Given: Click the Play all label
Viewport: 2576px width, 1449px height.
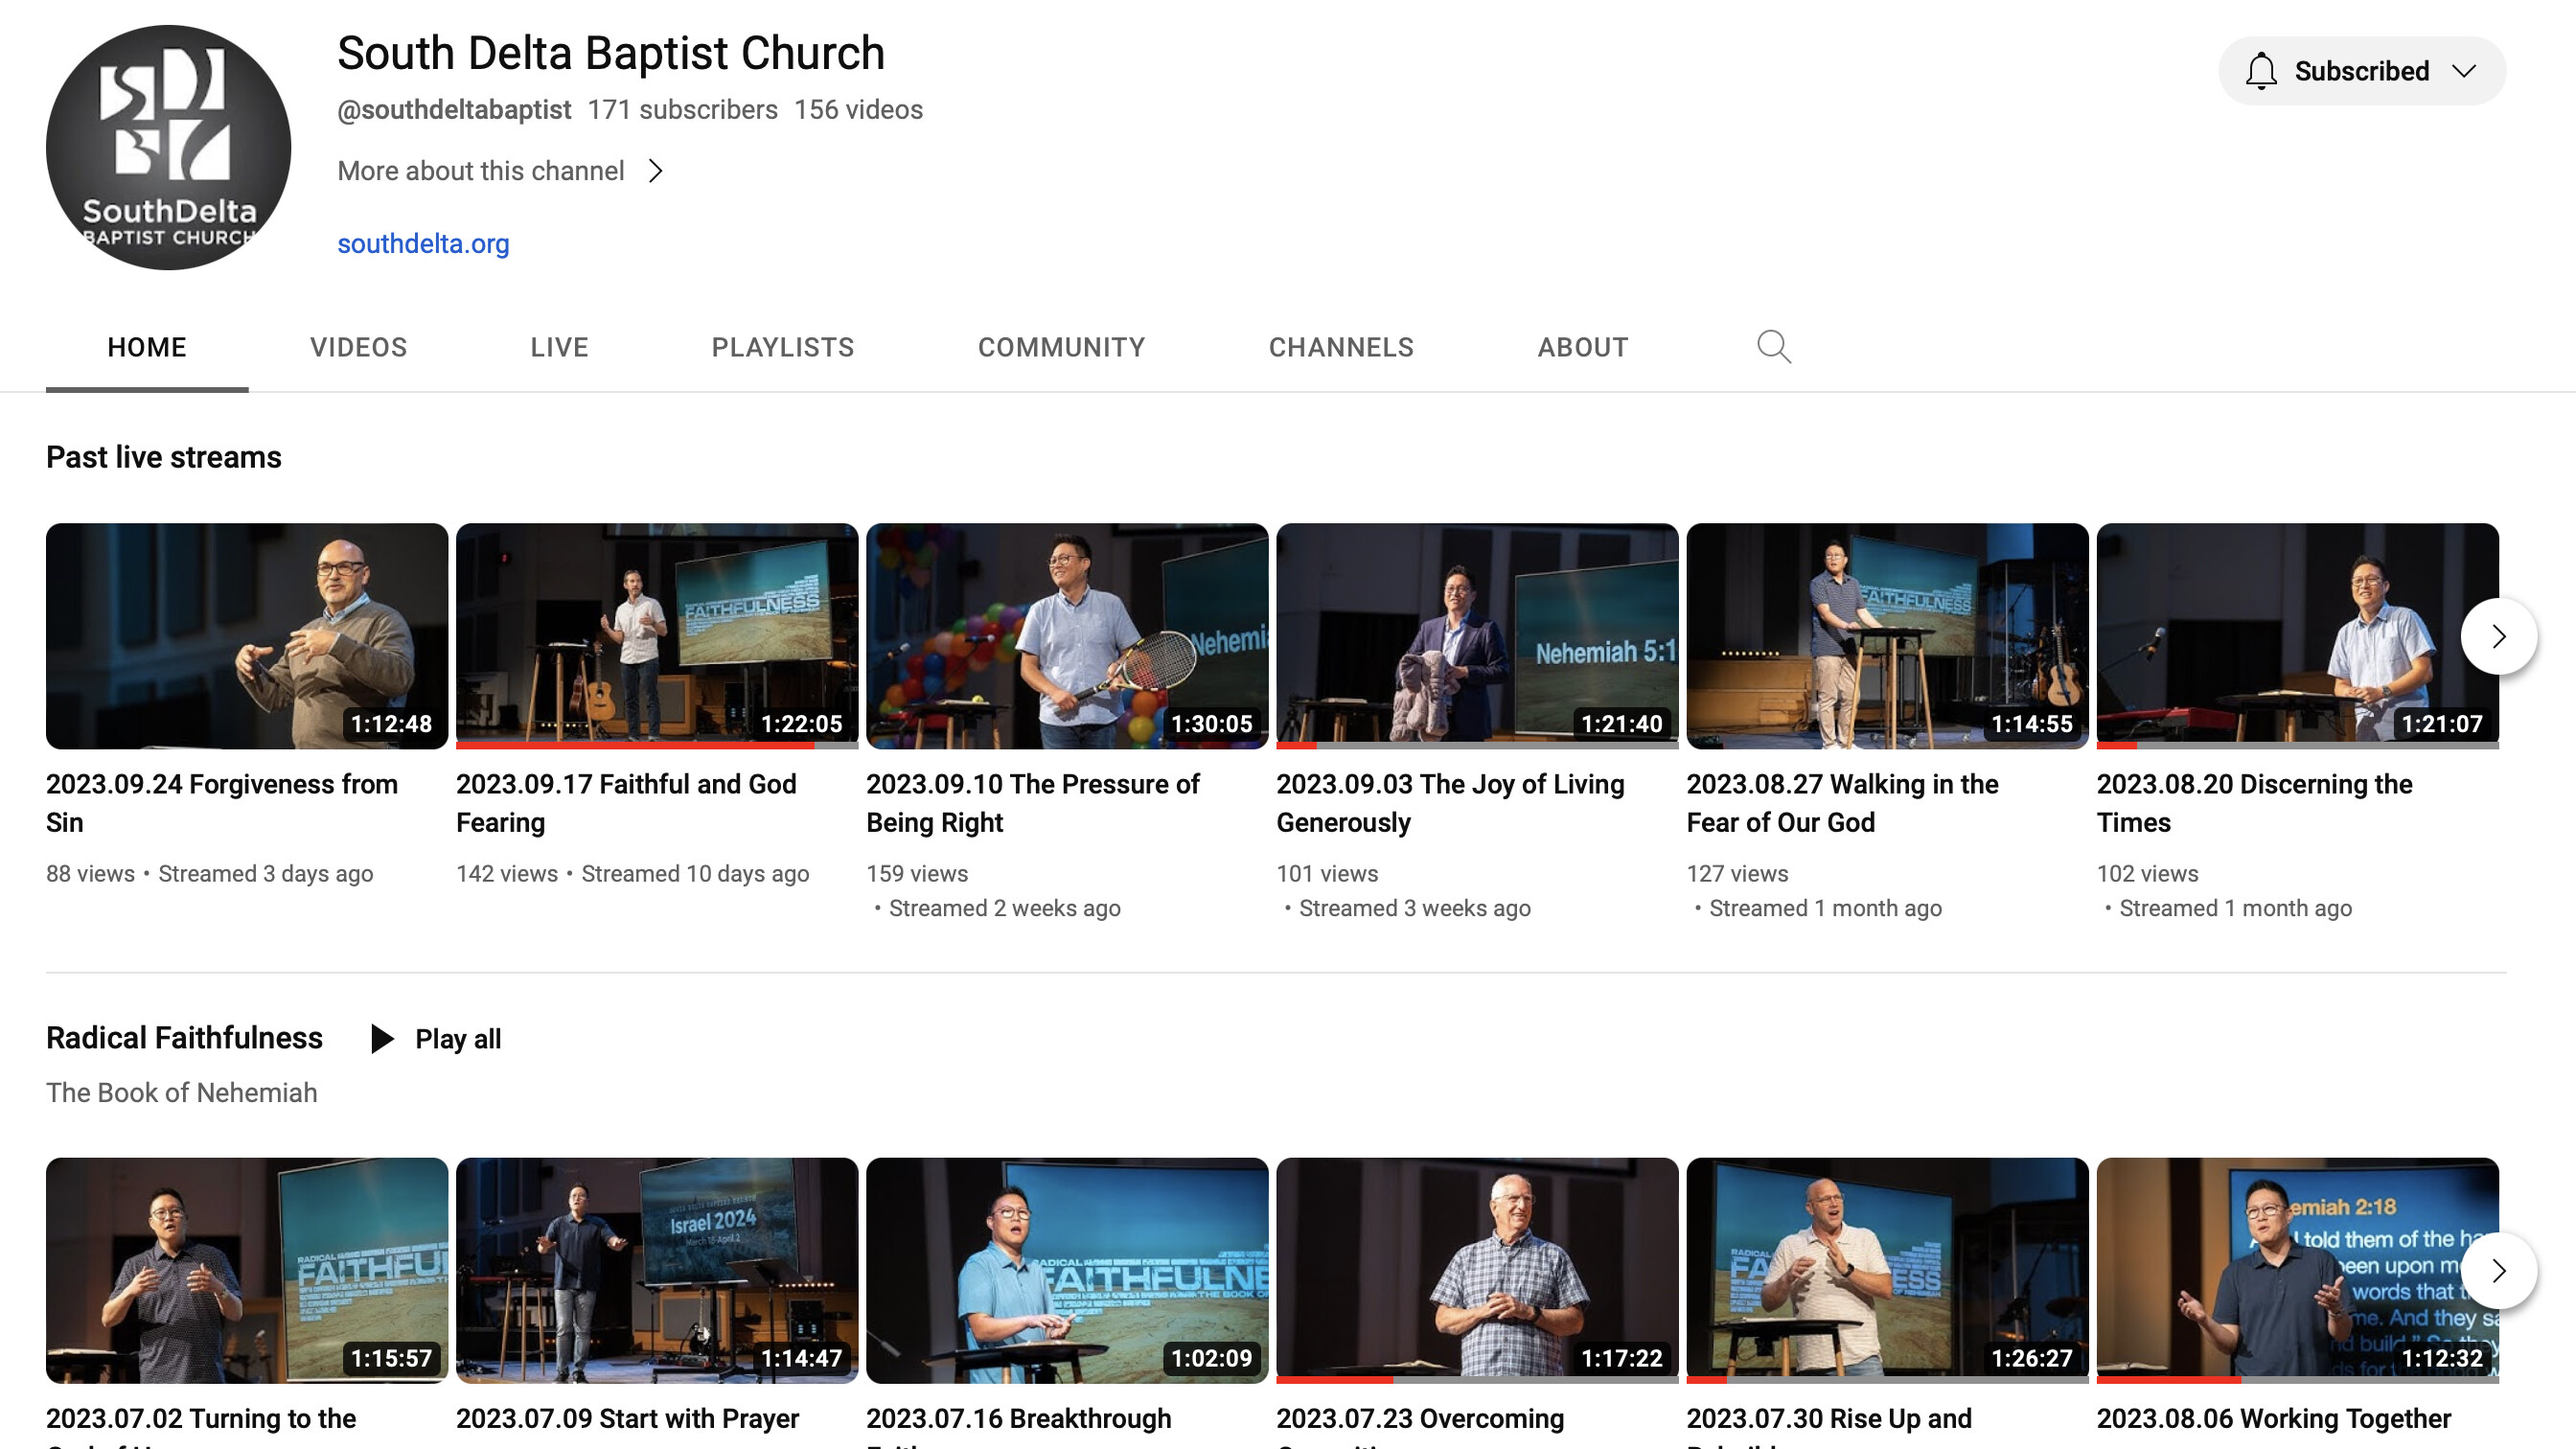Looking at the screenshot, I should pyautogui.click(x=458, y=1039).
